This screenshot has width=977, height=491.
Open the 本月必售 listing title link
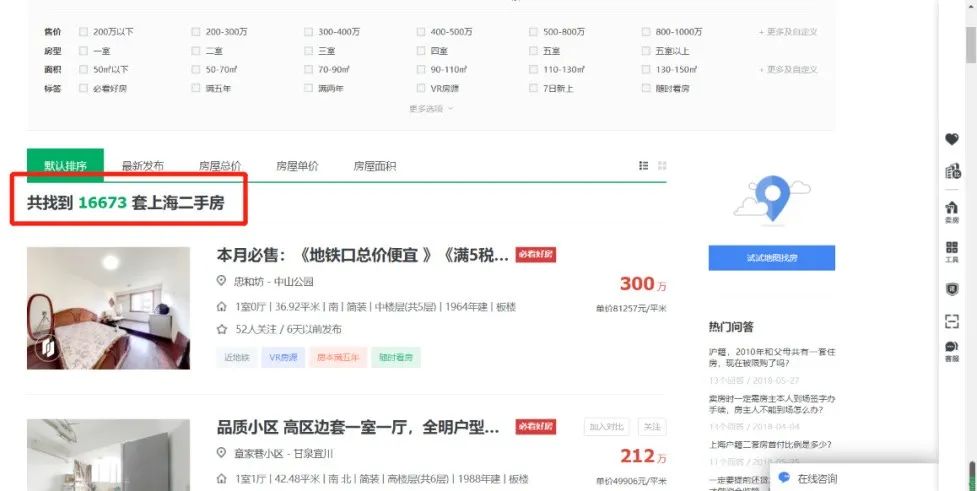click(362, 255)
